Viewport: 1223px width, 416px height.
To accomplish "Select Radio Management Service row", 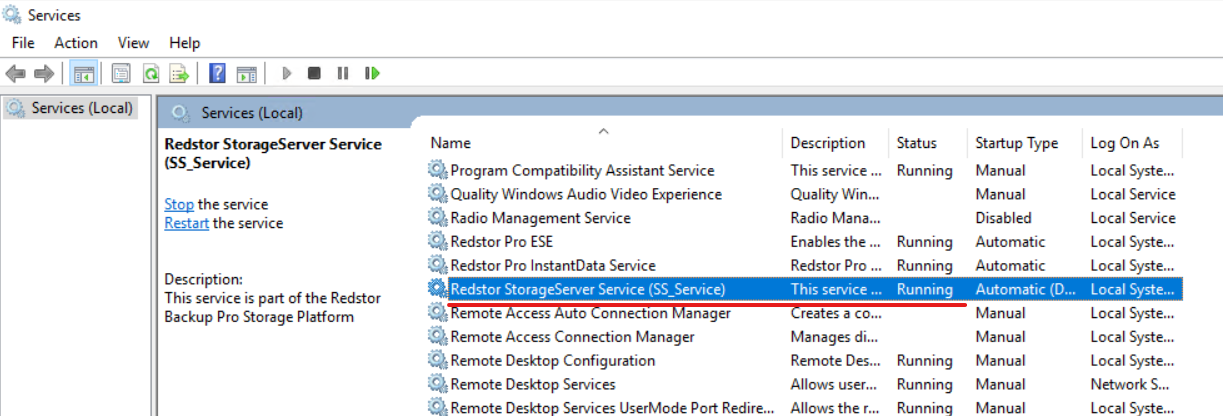I will tap(805, 218).
